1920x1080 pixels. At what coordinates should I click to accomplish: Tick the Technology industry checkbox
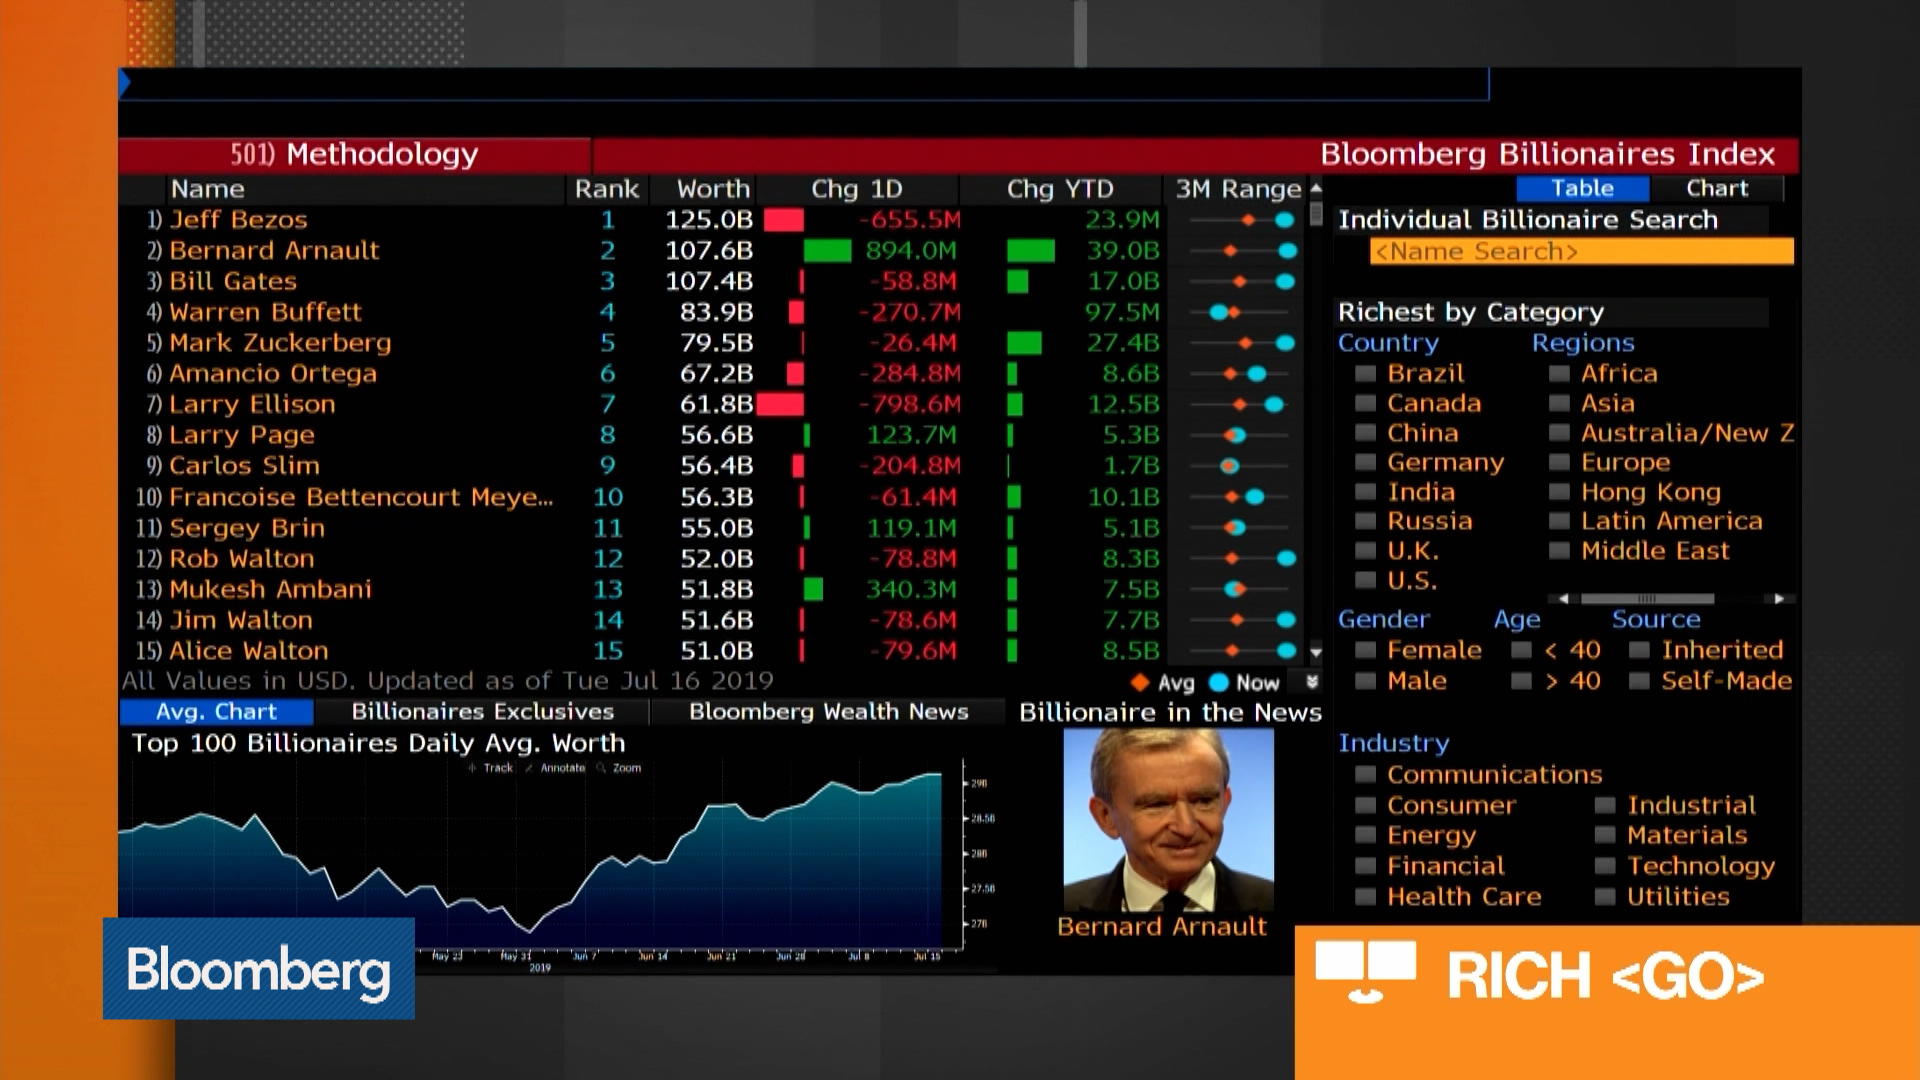click(1605, 867)
